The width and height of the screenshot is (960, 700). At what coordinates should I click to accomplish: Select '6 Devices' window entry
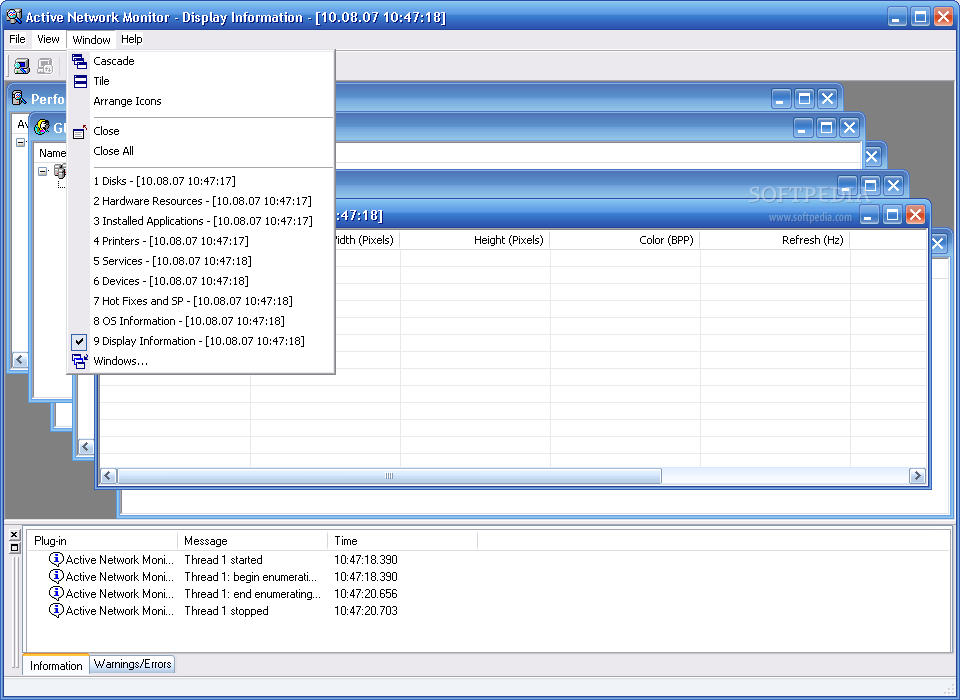[x=200, y=281]
